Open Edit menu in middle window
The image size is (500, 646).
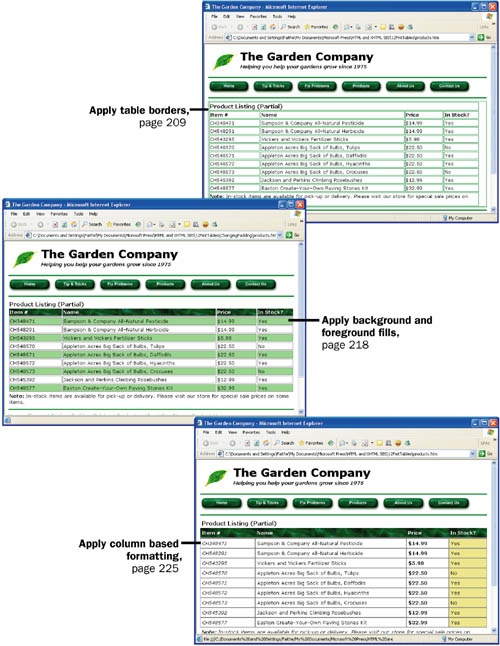26,214
